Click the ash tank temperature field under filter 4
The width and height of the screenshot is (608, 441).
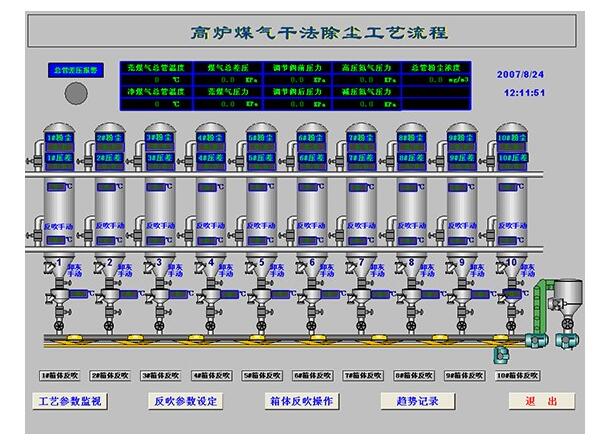(230, 294)
